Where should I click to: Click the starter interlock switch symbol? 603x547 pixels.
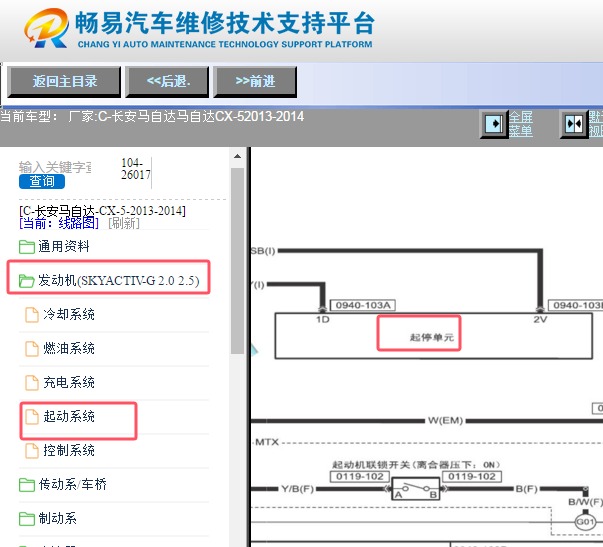pyautogui.click(x=415, y=489)
